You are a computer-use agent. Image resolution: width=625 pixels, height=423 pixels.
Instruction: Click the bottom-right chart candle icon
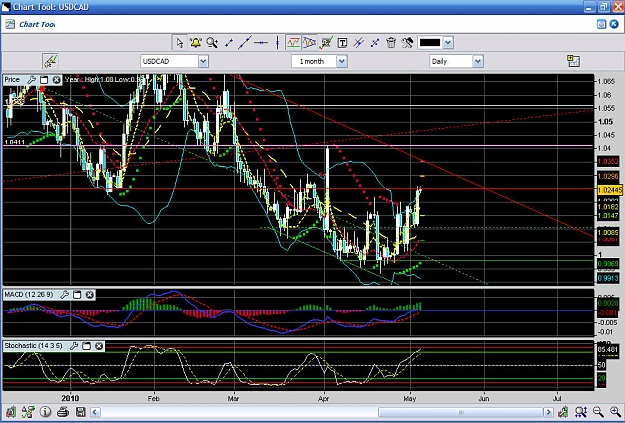tap(563, 412)
